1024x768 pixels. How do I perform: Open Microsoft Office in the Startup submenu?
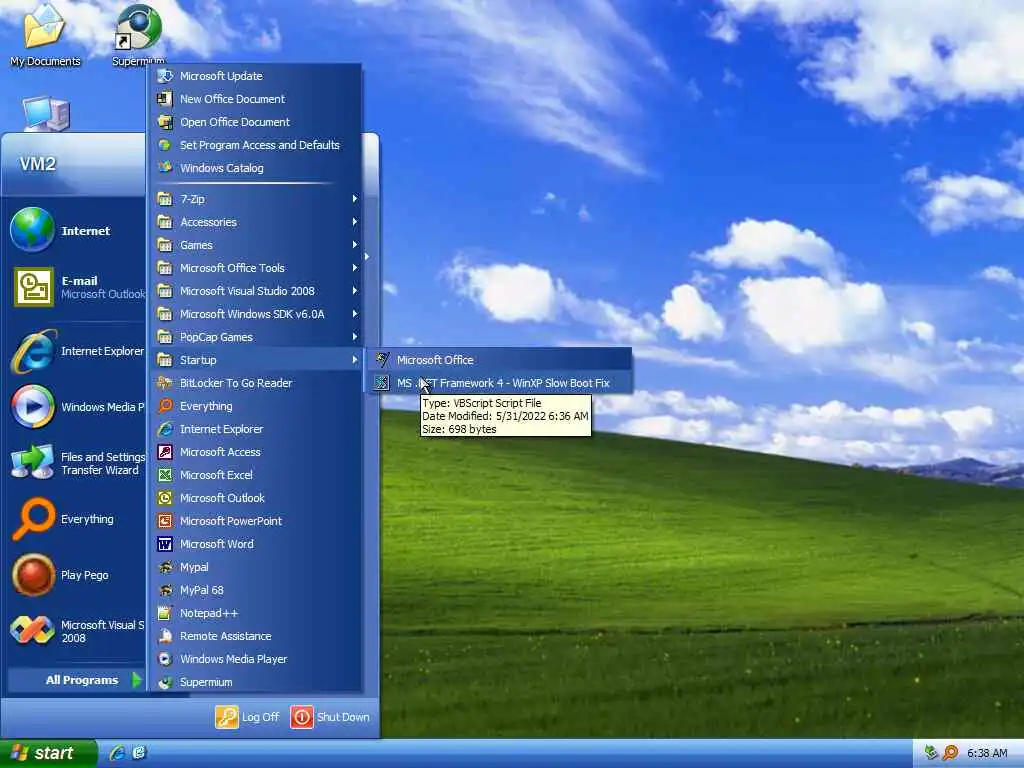click(499, 360)
